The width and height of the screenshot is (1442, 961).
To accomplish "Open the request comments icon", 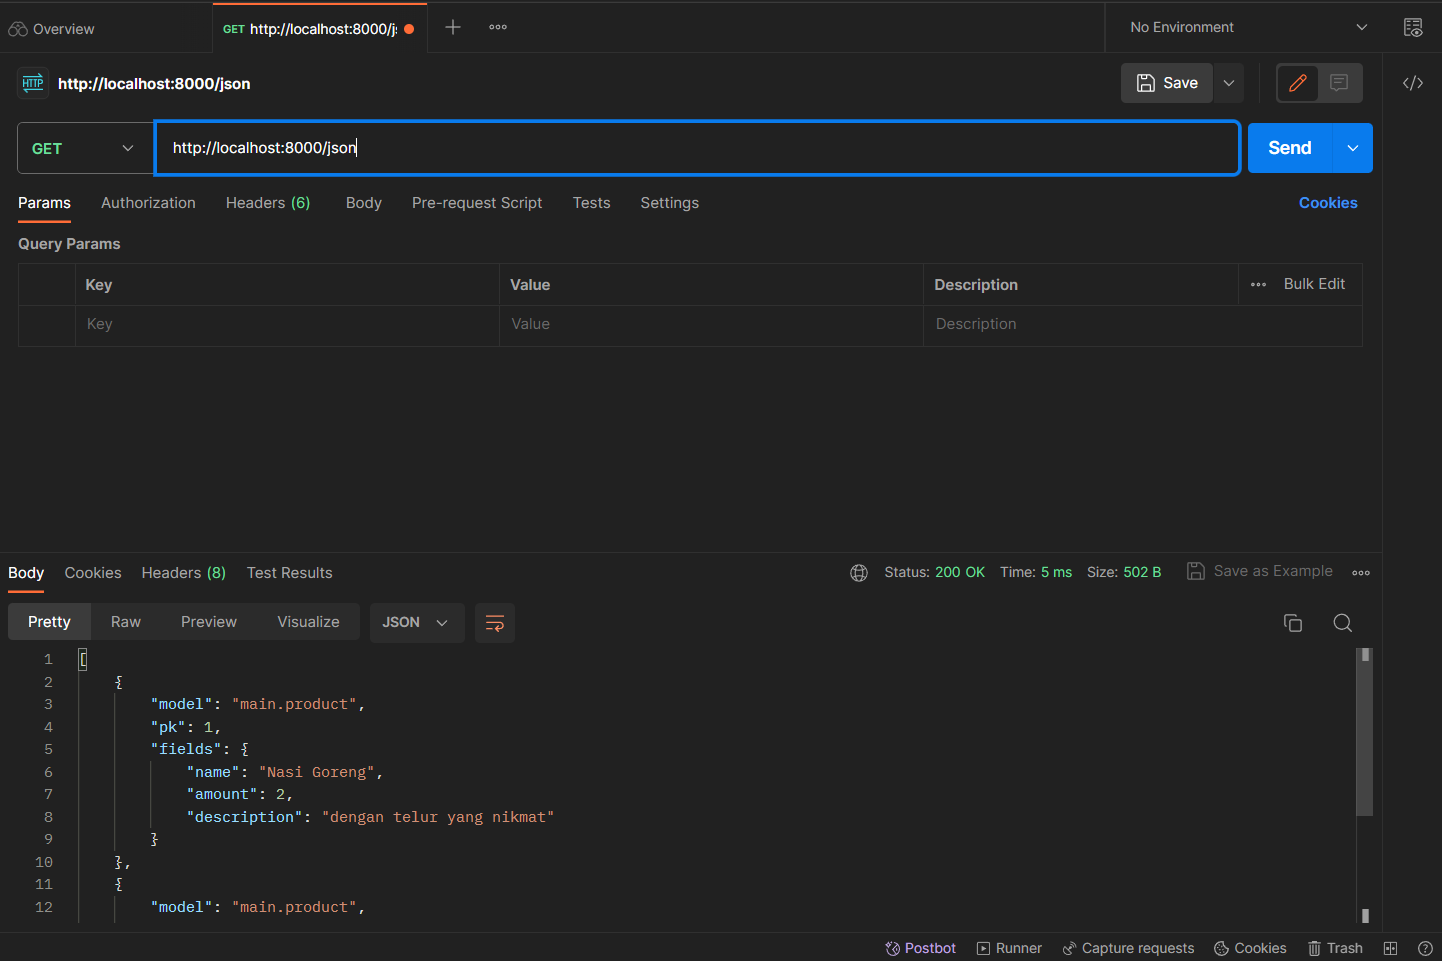I will [x=1337, y=83].
